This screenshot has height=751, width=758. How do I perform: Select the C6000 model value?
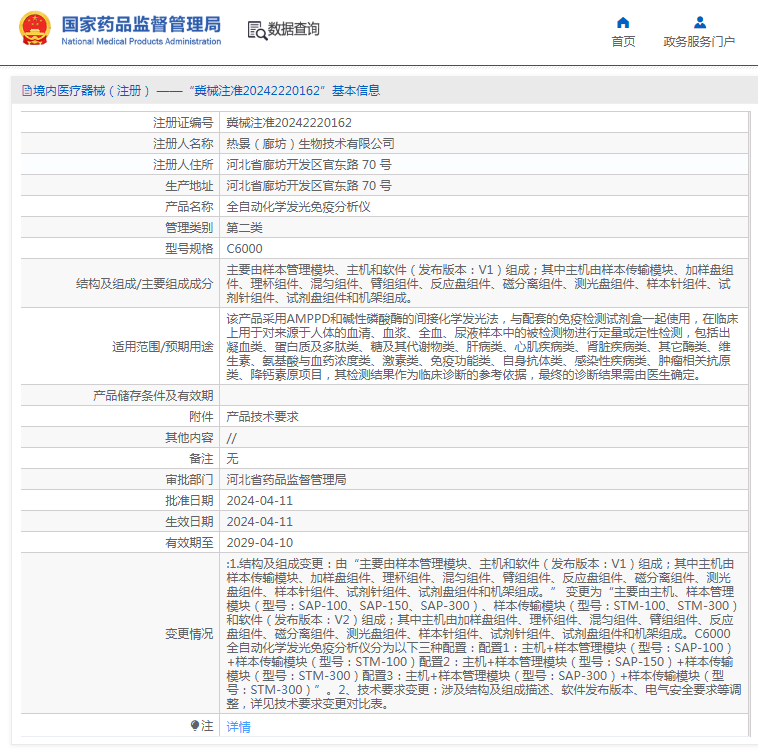(245, 249)
